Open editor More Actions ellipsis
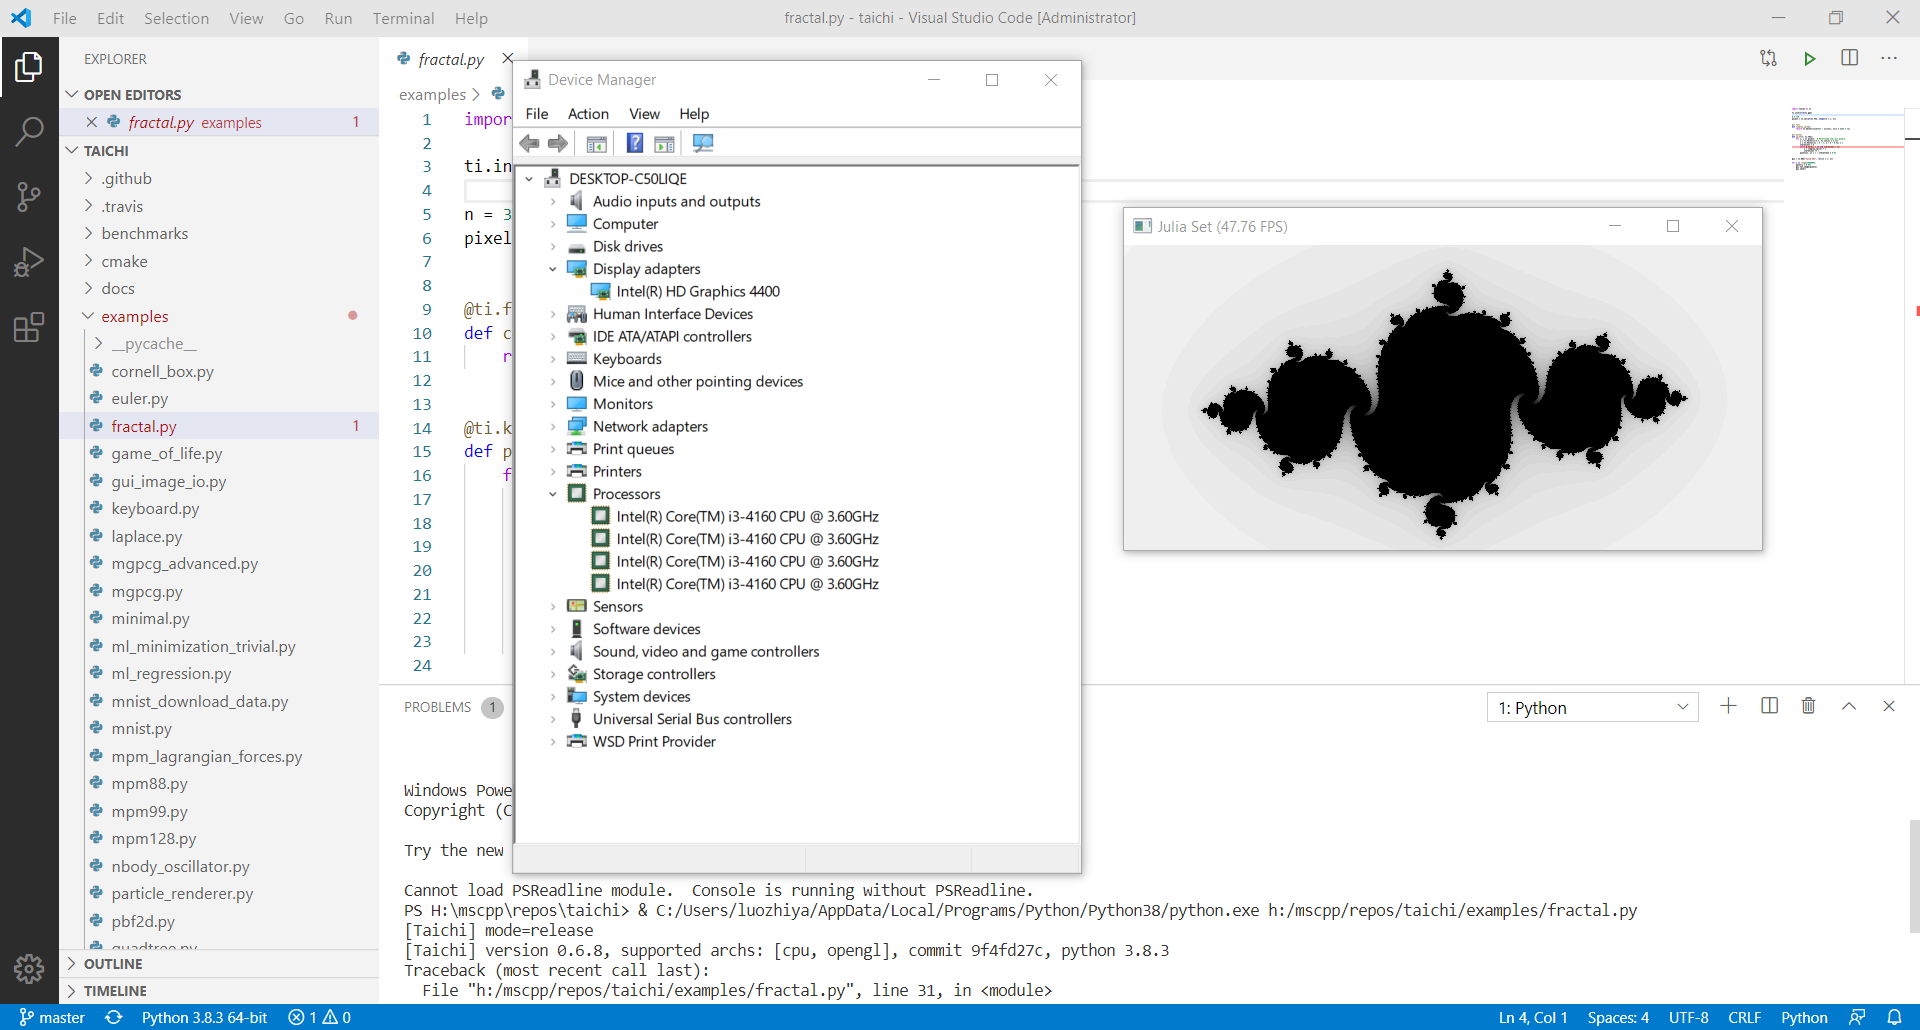Screen dimensions: 1920x1030 (1888, 58)
